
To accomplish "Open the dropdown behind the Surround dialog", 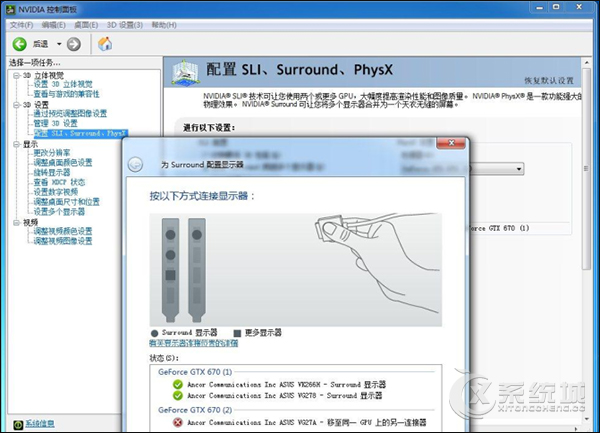I will point(519,169).
